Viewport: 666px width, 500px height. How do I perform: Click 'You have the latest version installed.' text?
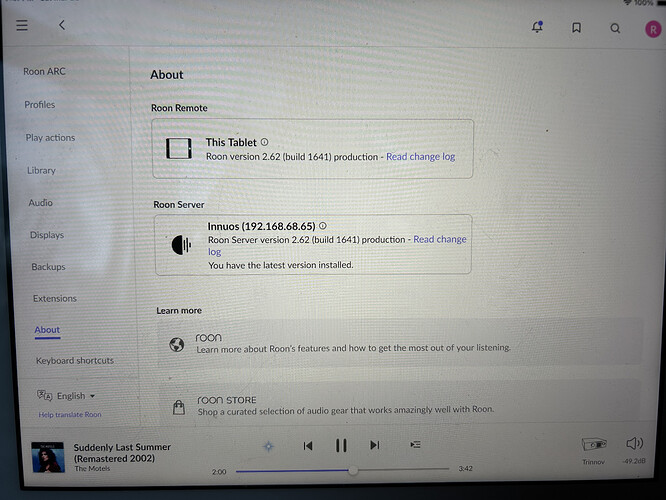[281, 265]
